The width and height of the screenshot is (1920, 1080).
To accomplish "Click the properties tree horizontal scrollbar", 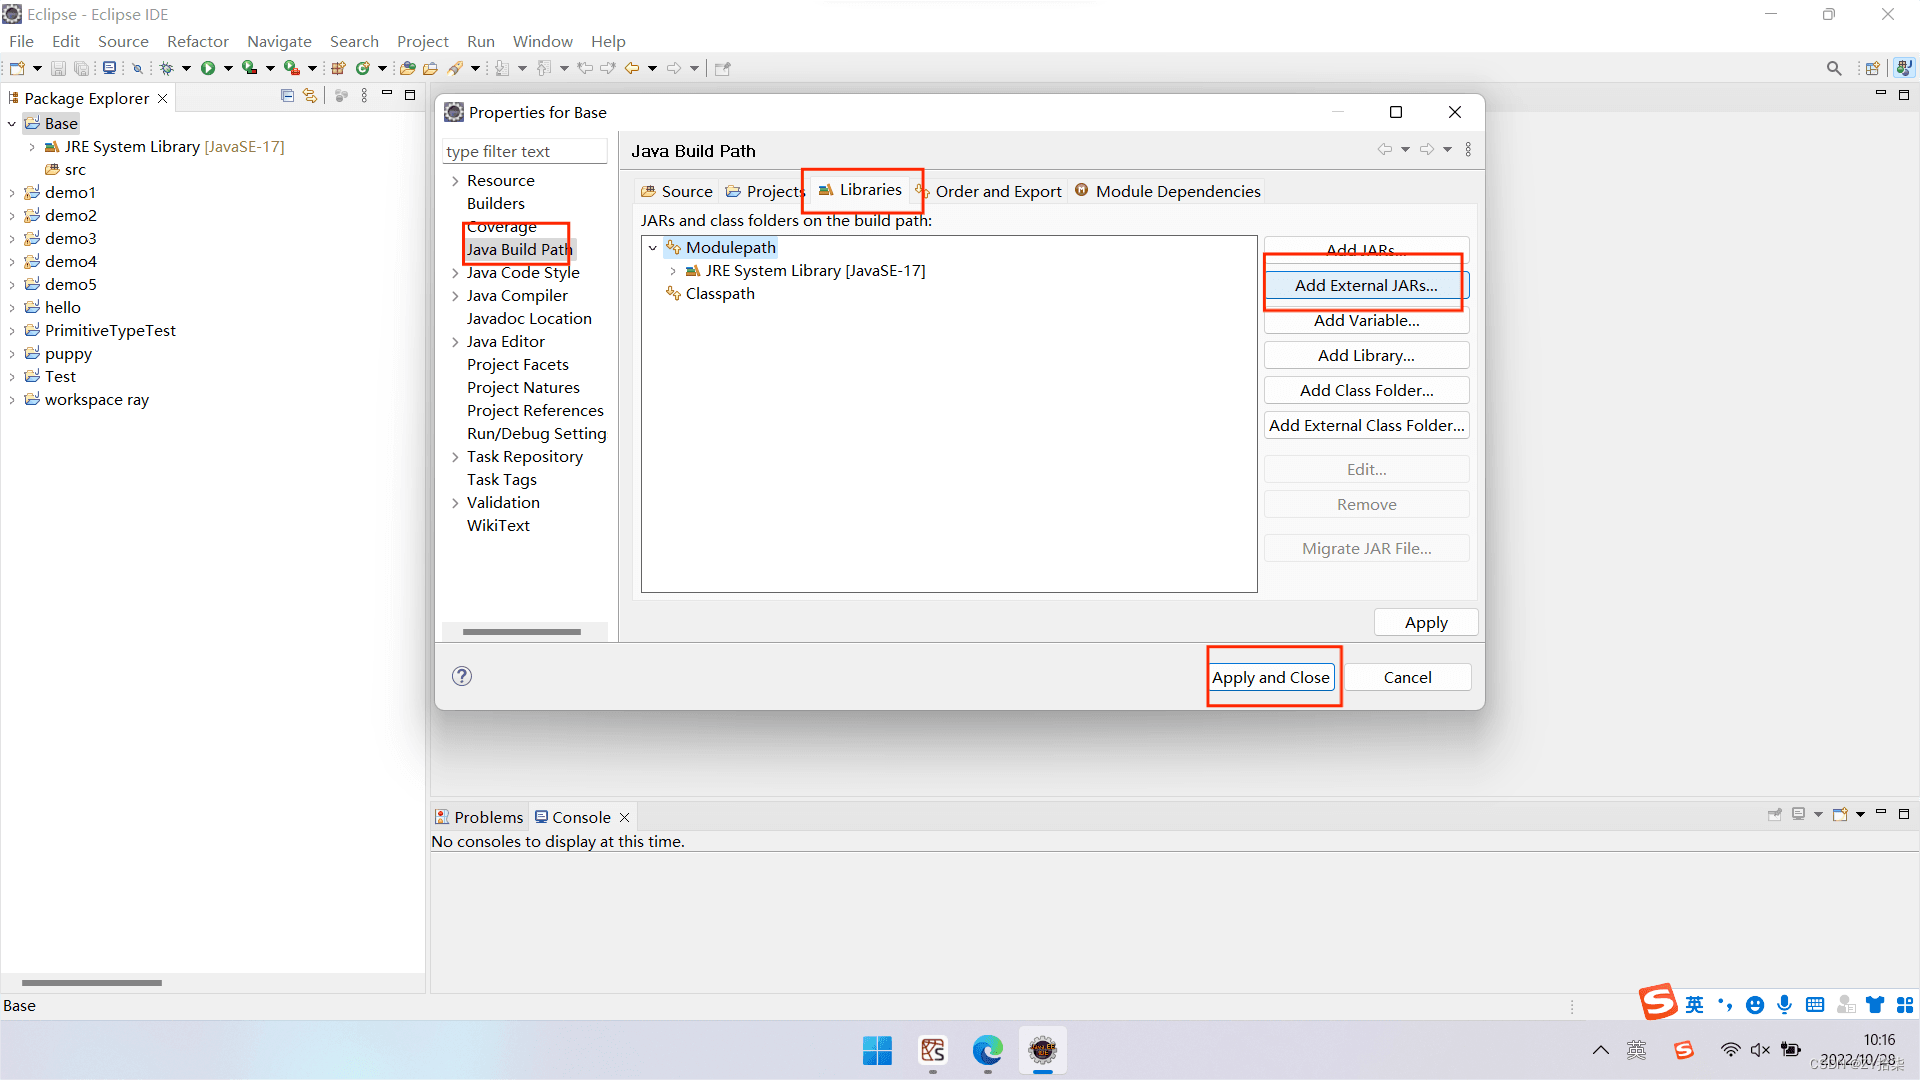I will [521, 632].
